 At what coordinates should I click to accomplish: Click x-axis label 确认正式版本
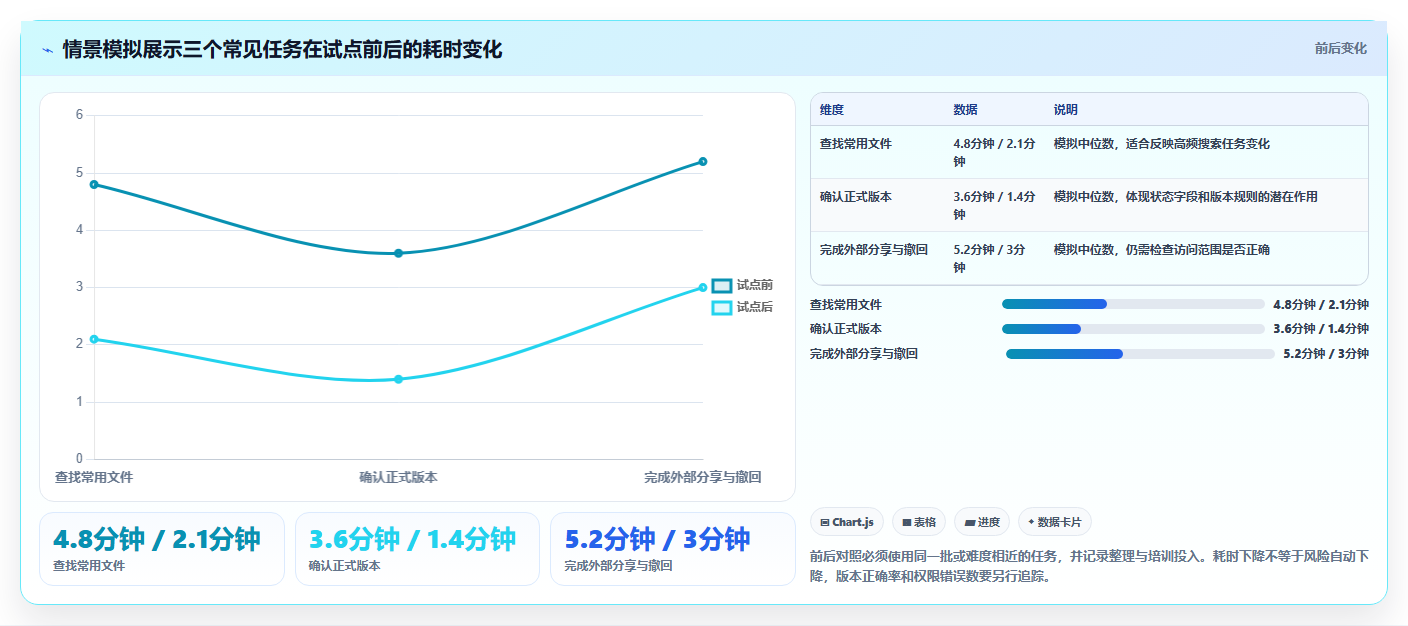point(398,477)
